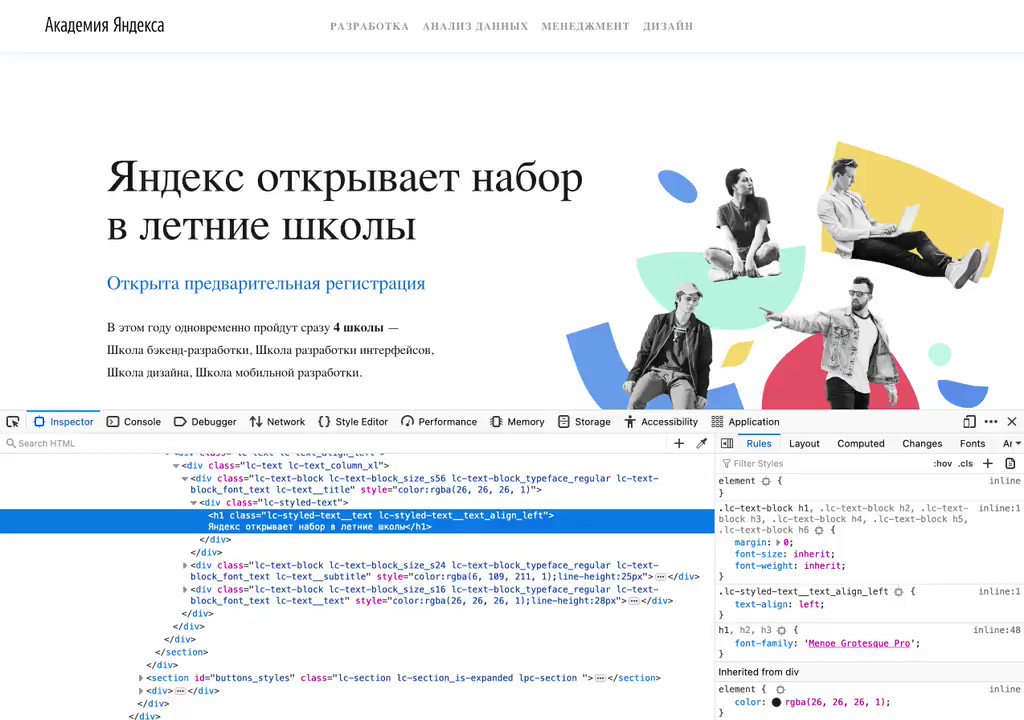Open the РАЗРАБОТКА navigation link
Viewport: 1024px width, 720px height.
click(x=369, y=26)
